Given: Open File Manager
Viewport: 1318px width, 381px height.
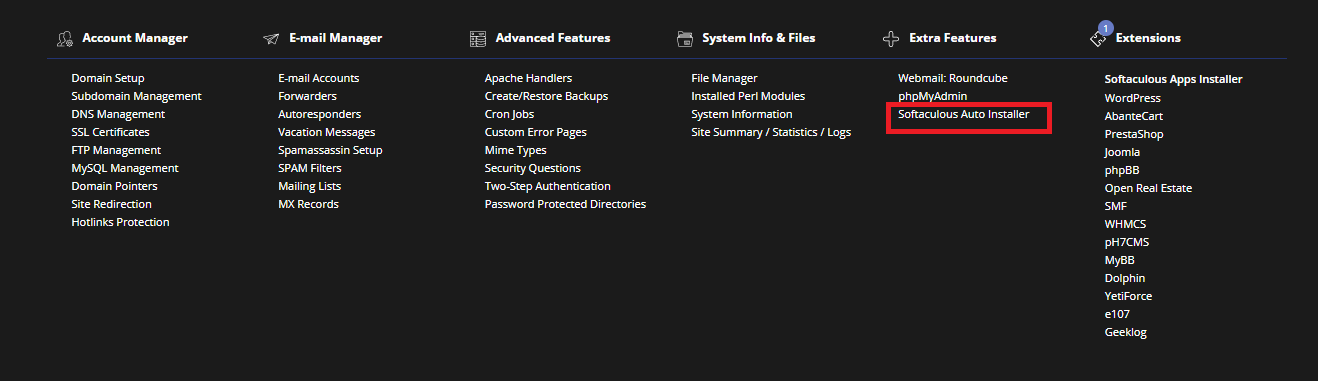Looking at the screenshot, I should point(724,78).
